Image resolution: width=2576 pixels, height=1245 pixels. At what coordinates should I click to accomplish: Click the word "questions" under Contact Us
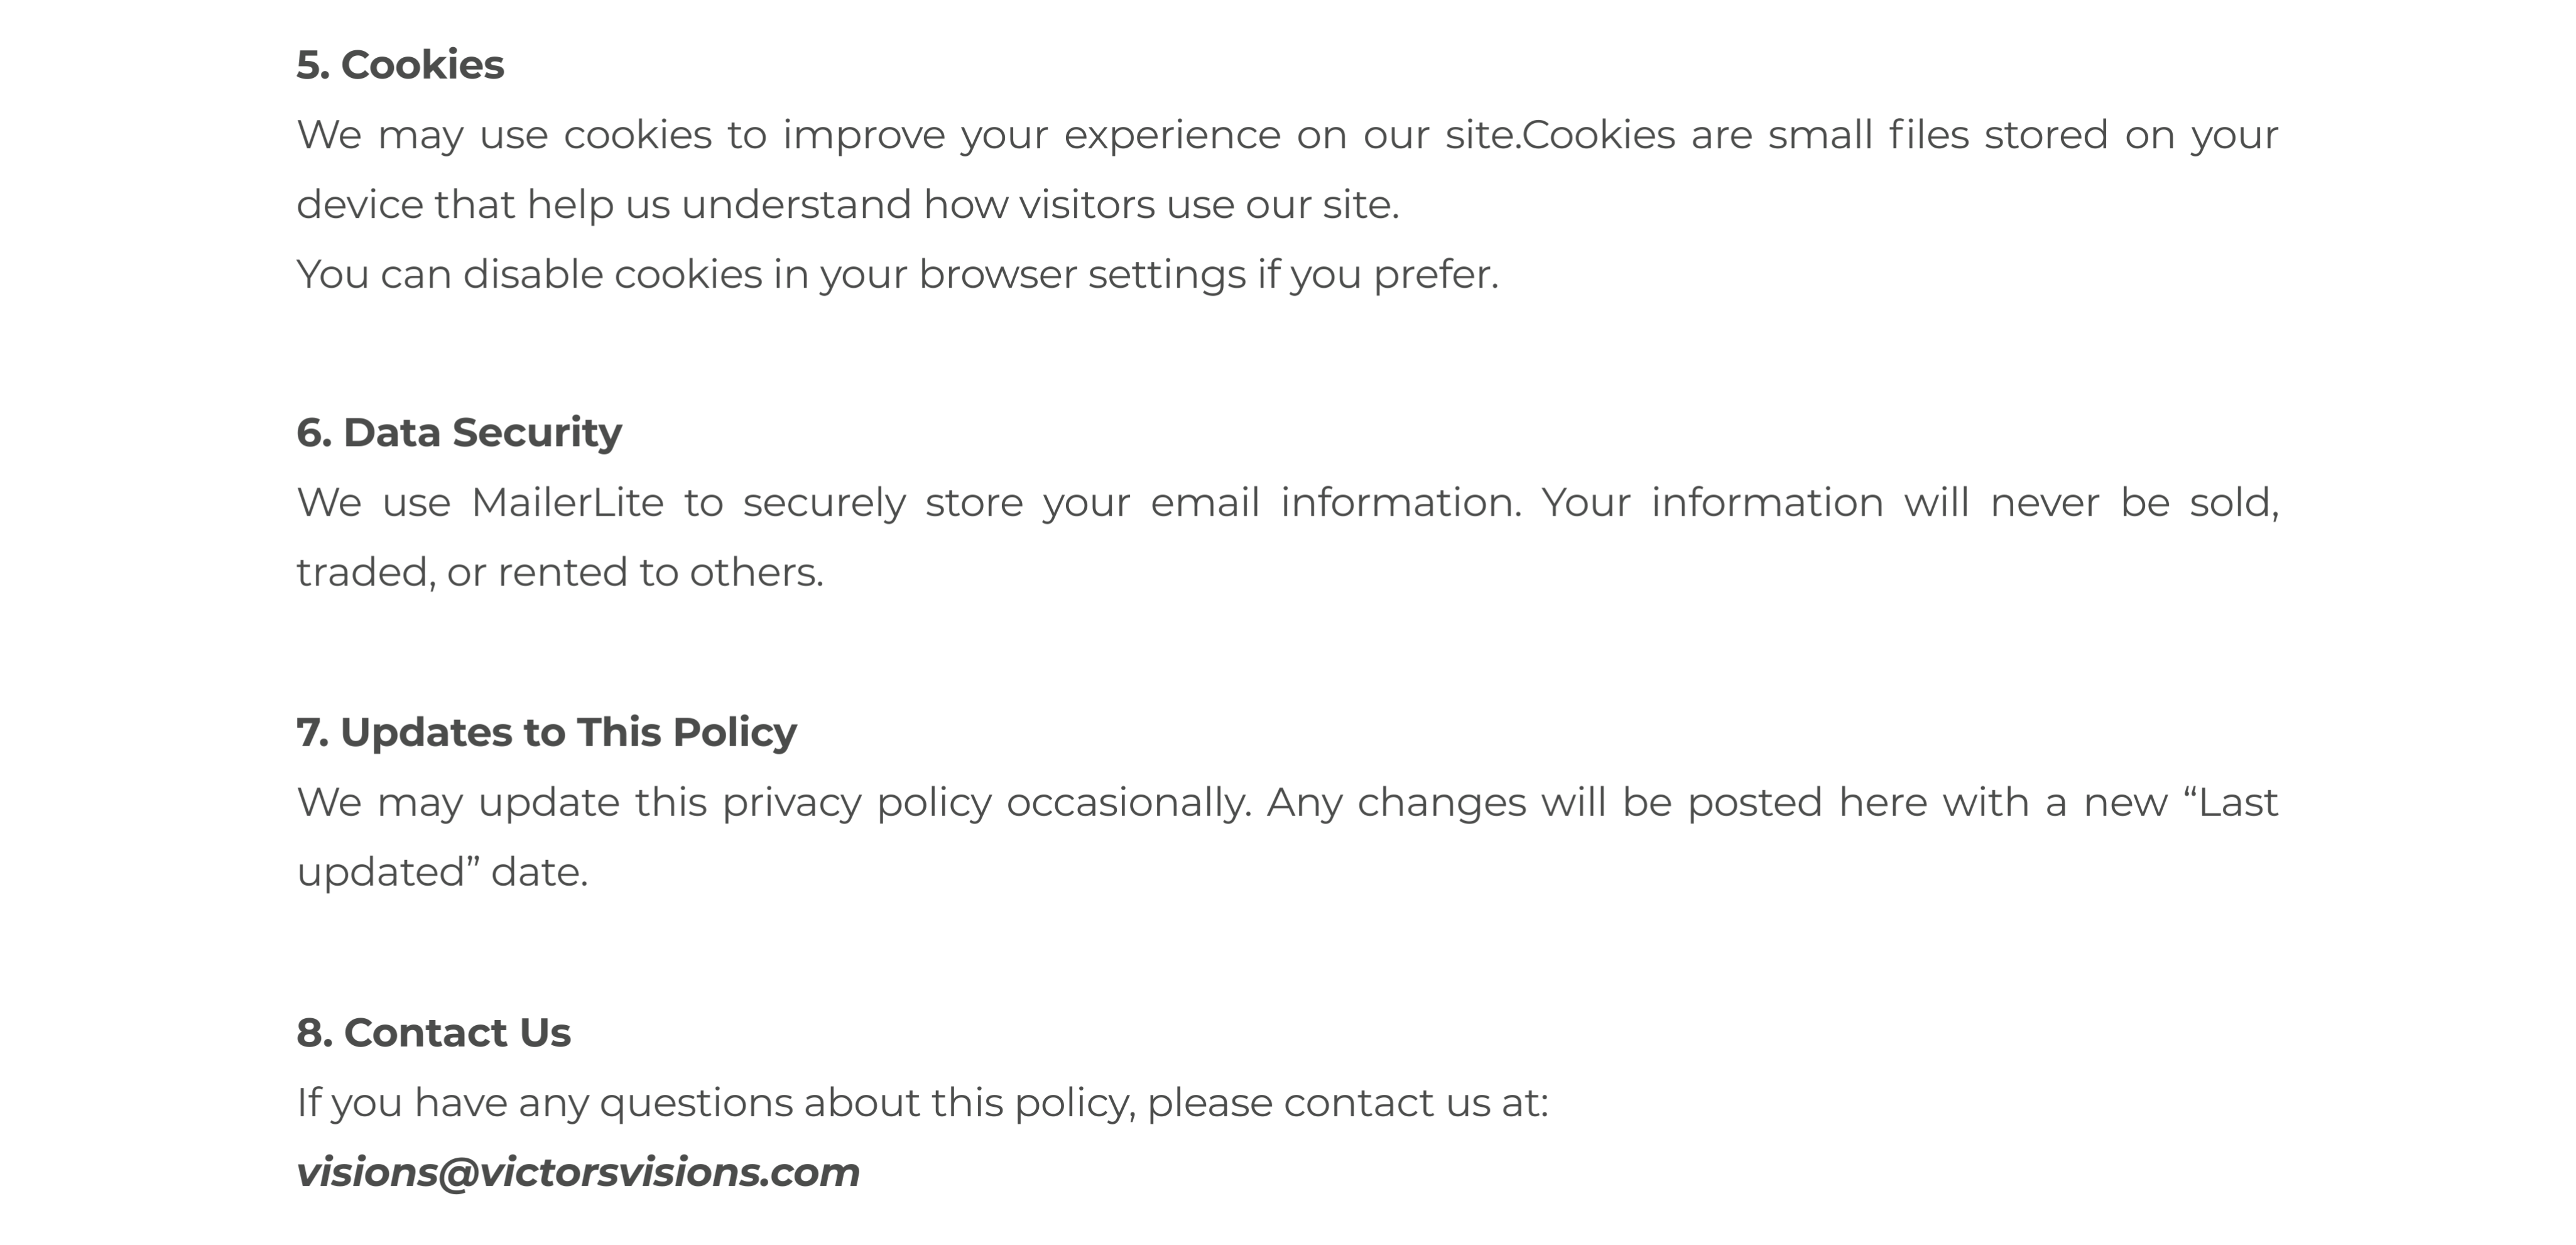(x=695, y=1103)
